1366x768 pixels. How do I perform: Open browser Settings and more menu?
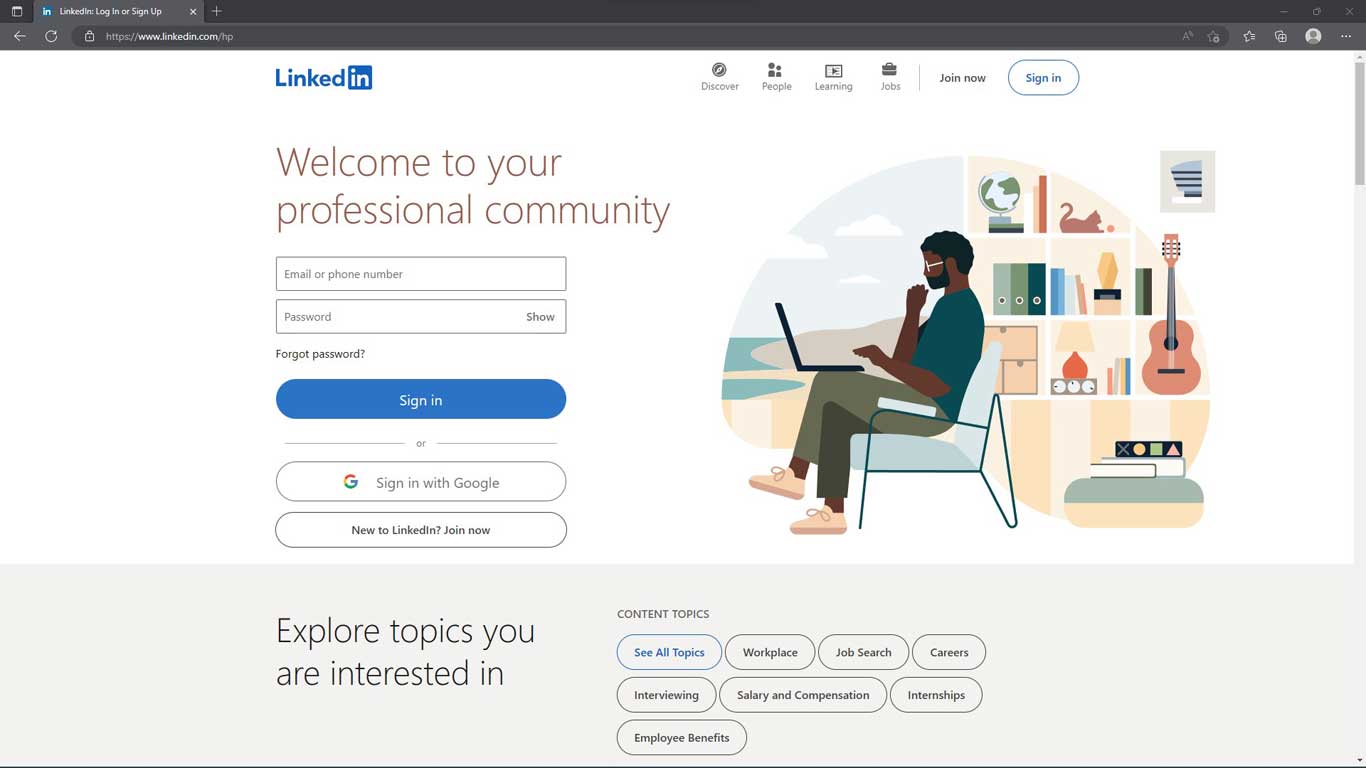pos(1346,36)
